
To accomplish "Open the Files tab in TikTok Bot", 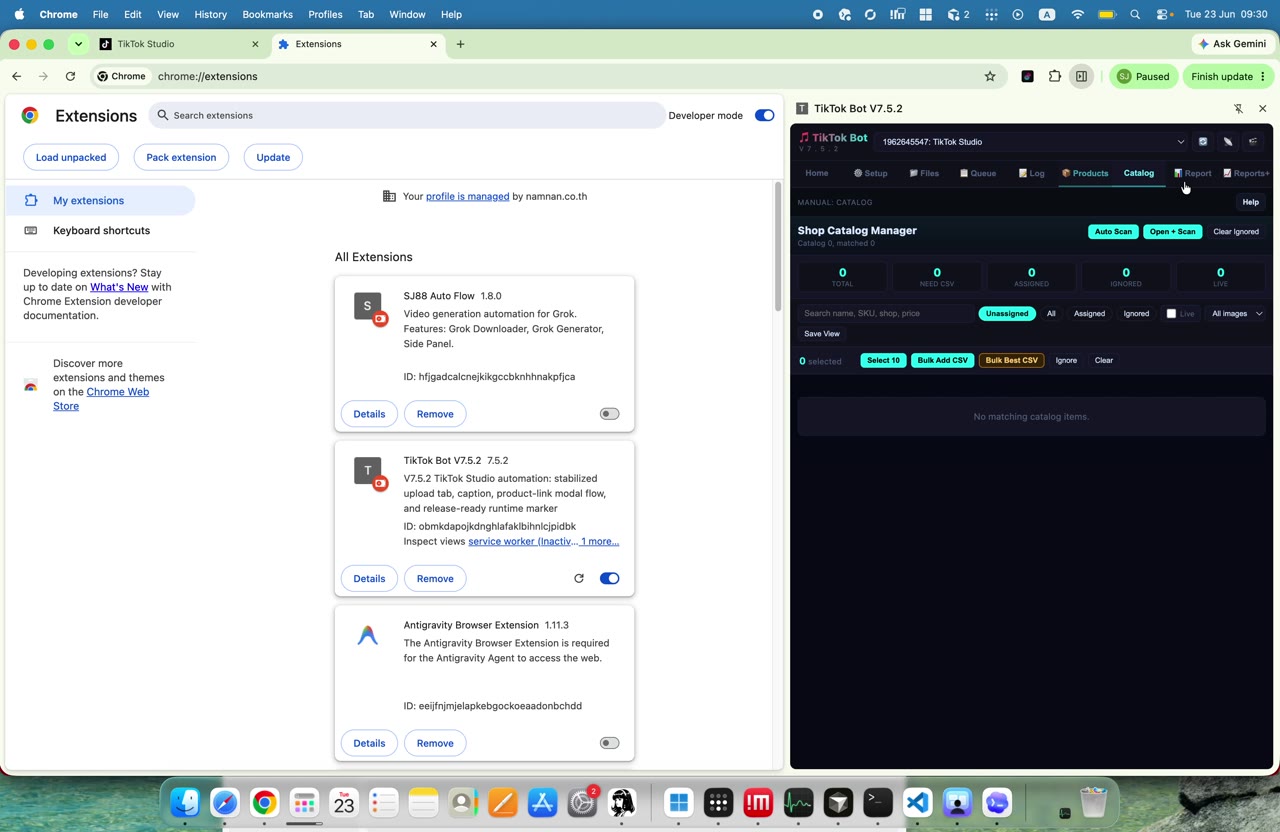I will [924, 173].
